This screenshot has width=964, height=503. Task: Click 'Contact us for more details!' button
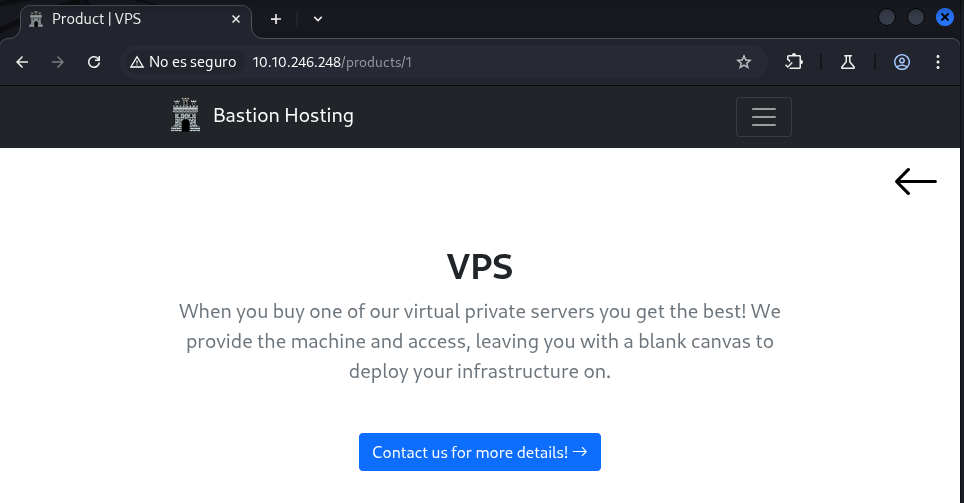click(x=480, y=452)
